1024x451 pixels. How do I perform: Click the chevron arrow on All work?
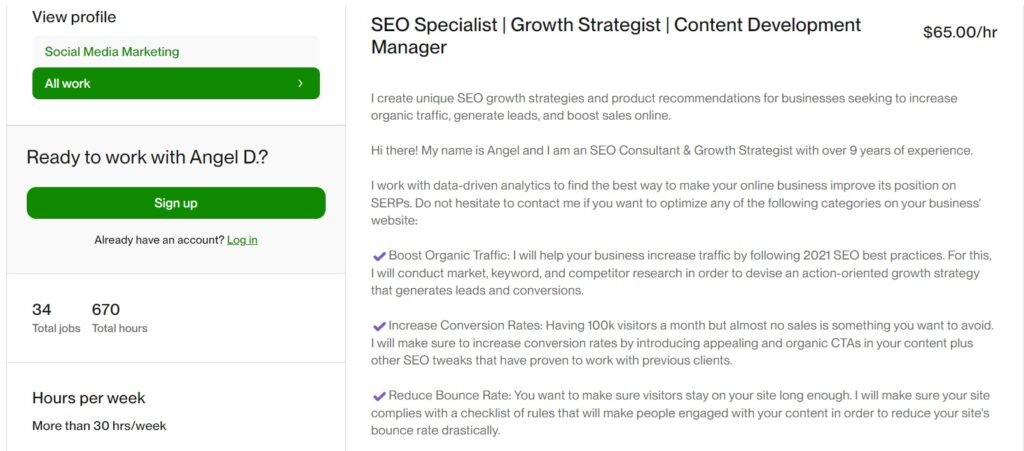[x=300, y=84]
